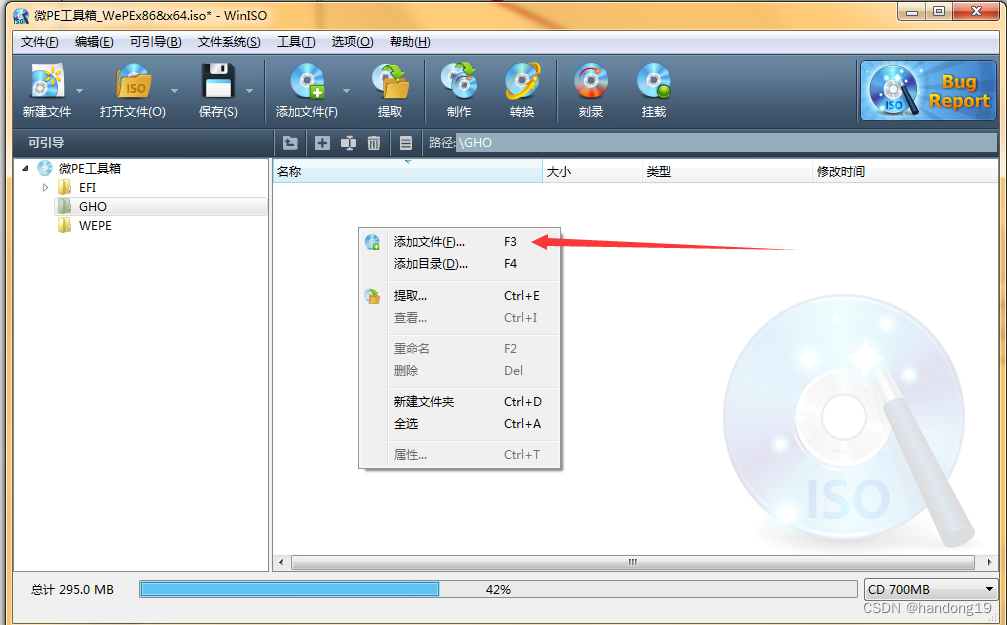The image size is (1007, 625).
Task: Click the path field showing \GHO
Action: tap(726, 143)
